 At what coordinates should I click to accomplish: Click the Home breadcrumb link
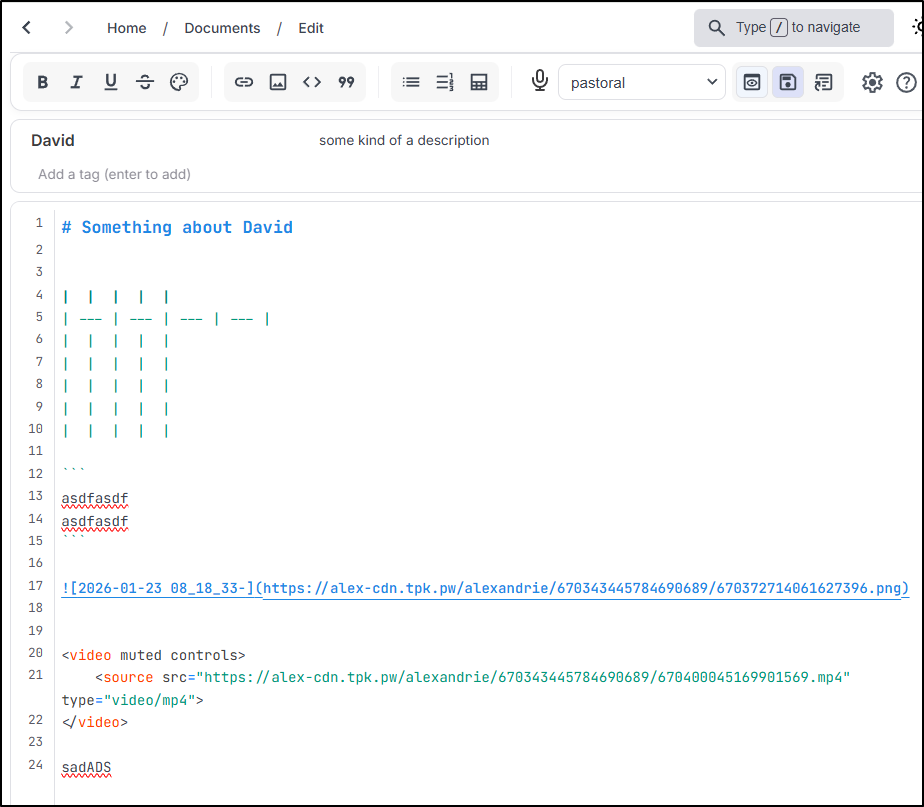pos(127,28)
